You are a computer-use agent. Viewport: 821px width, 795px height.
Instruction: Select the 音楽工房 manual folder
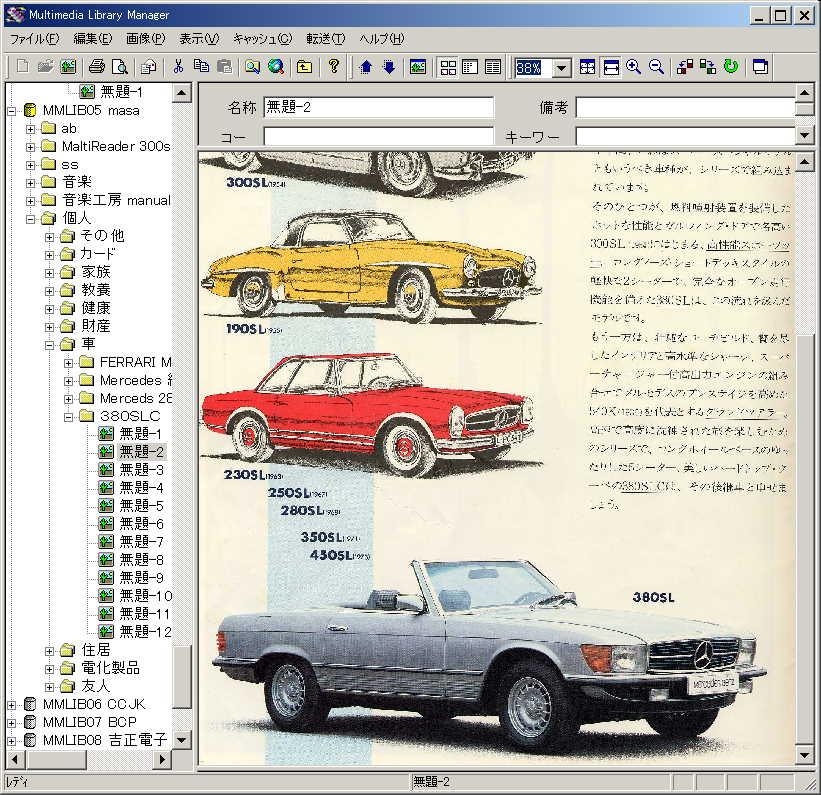(117, 200)
